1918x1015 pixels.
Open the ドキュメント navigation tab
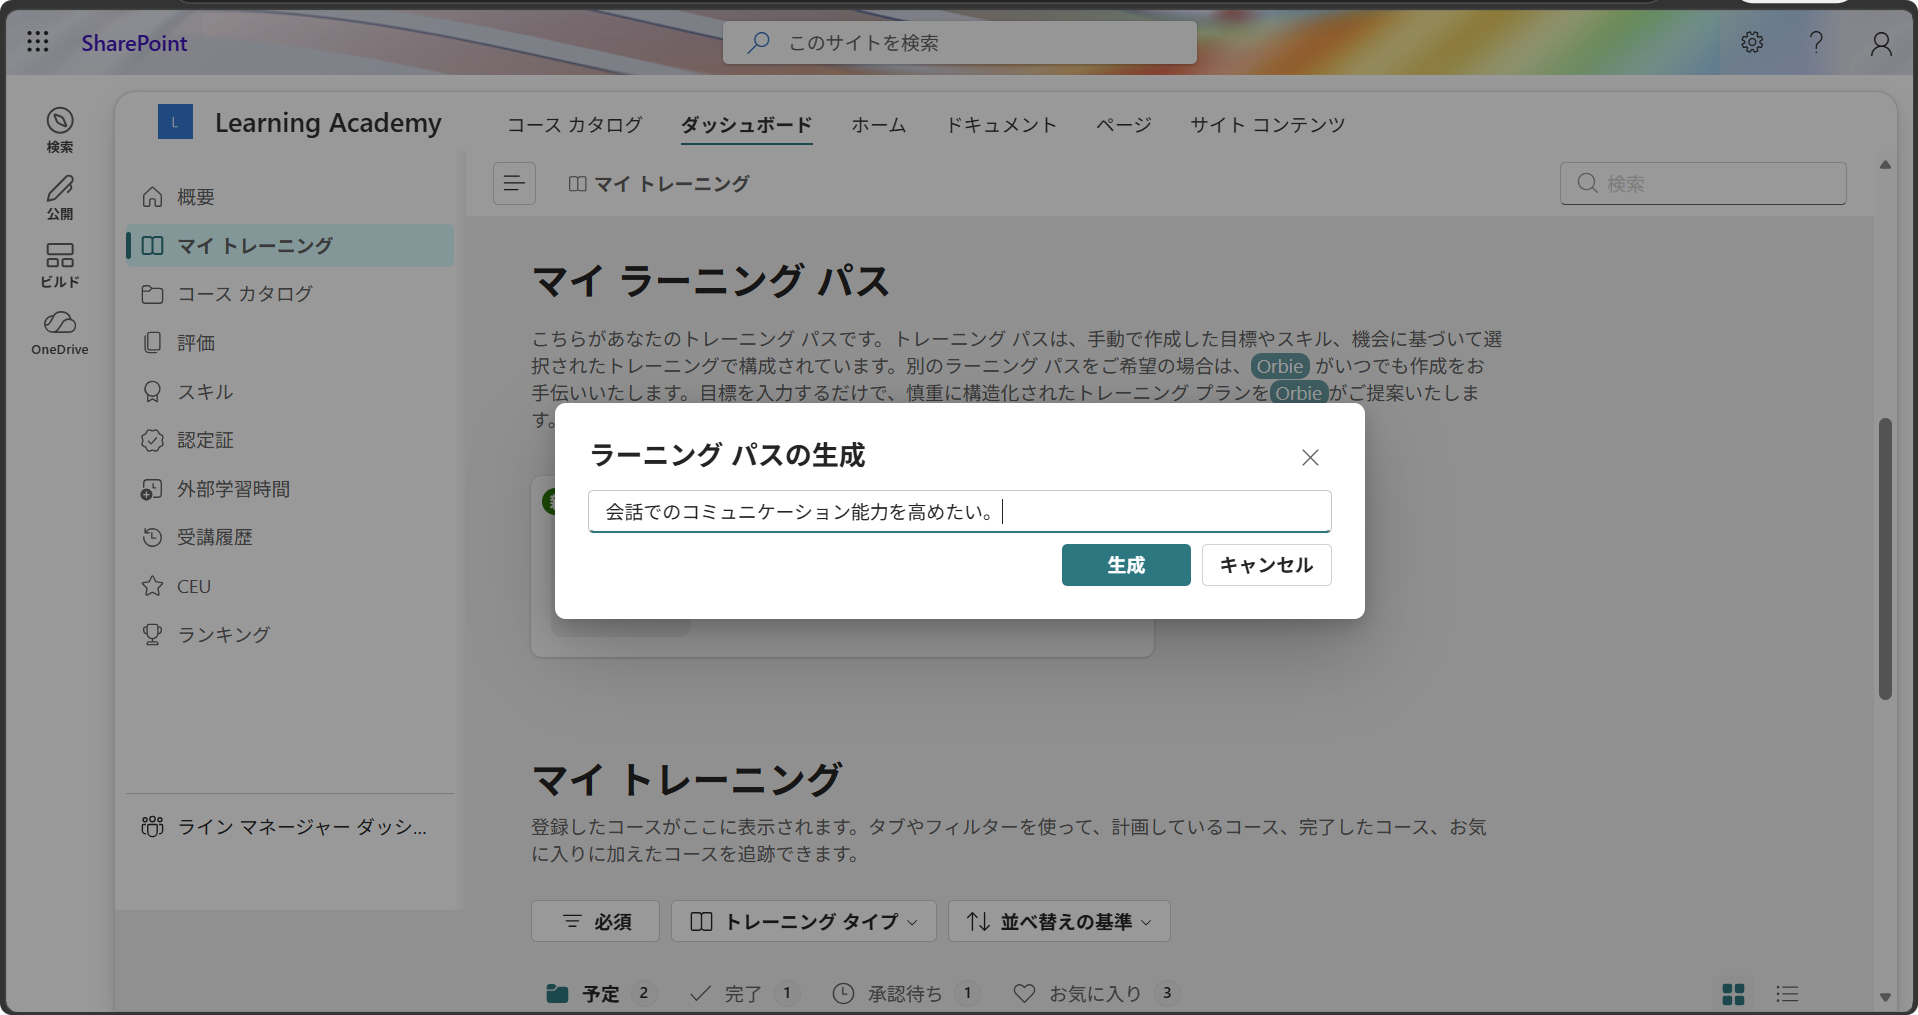(x=1001, y=125)
